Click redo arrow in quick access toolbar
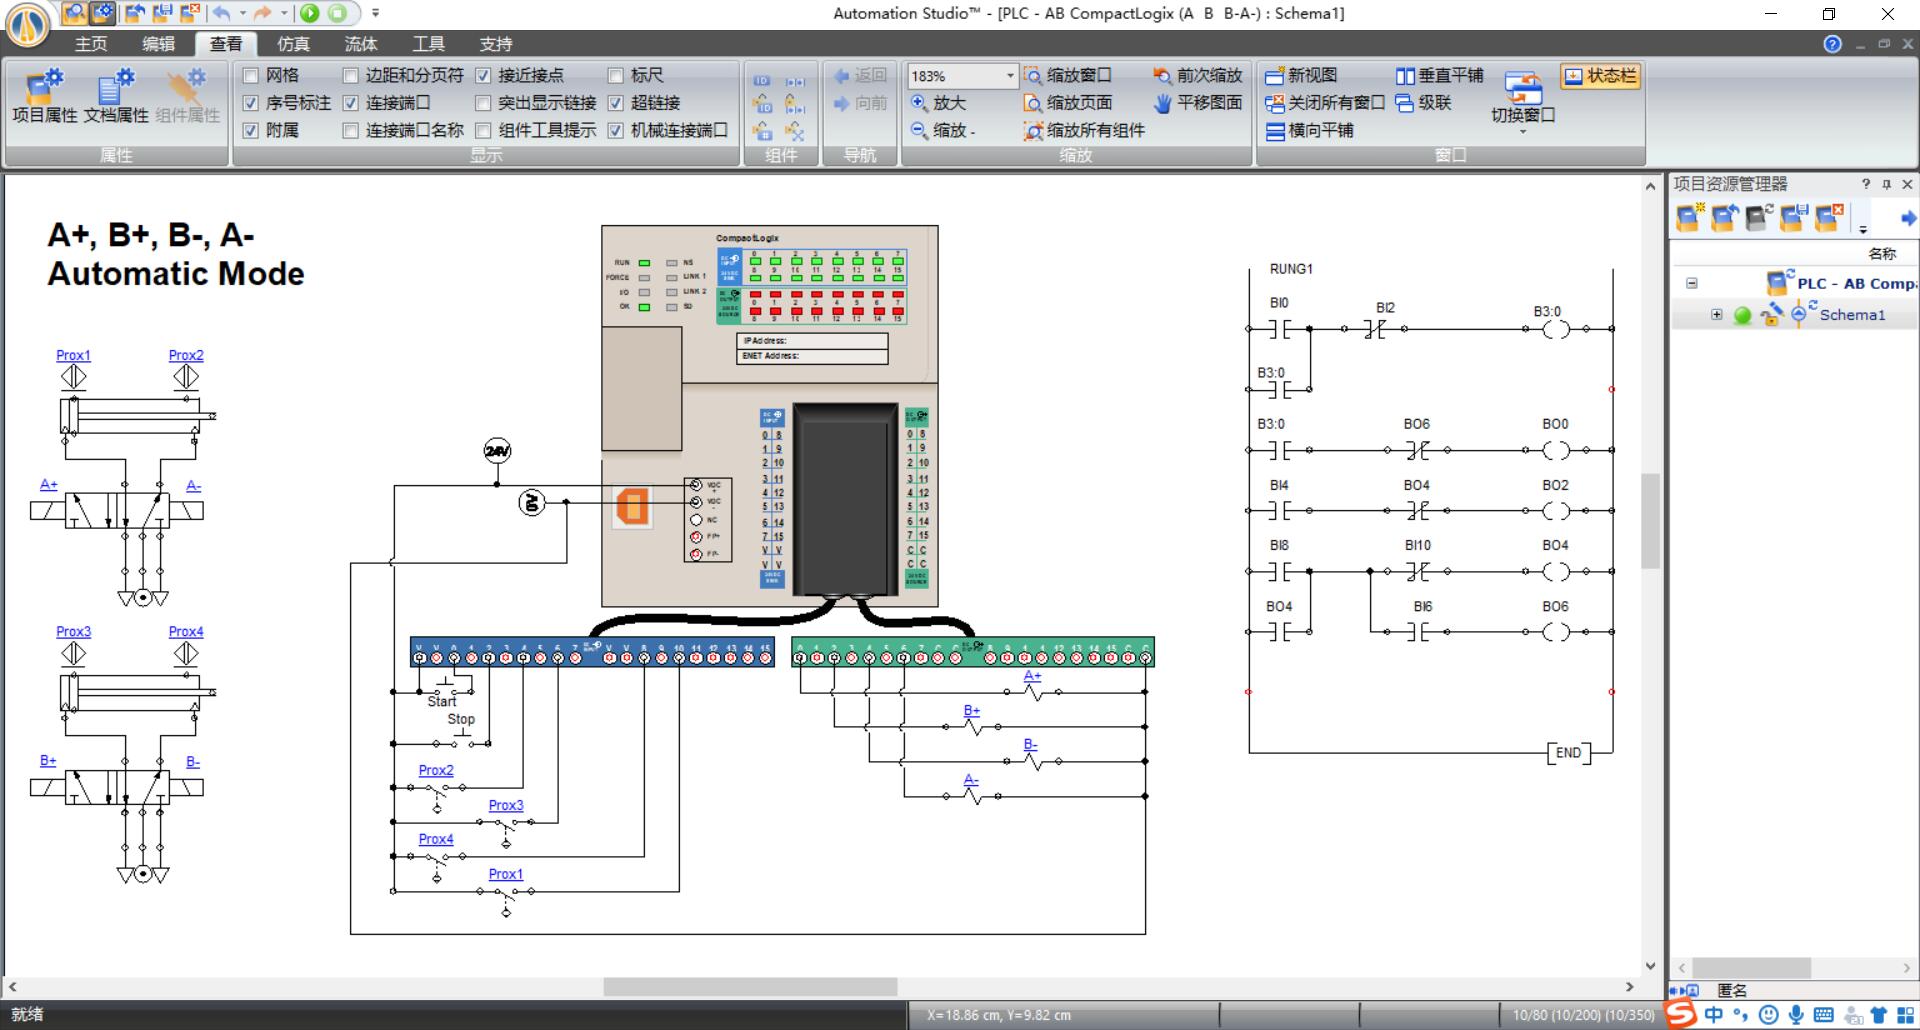Screen dimensions: 1920x1030 tap(262, 13)
